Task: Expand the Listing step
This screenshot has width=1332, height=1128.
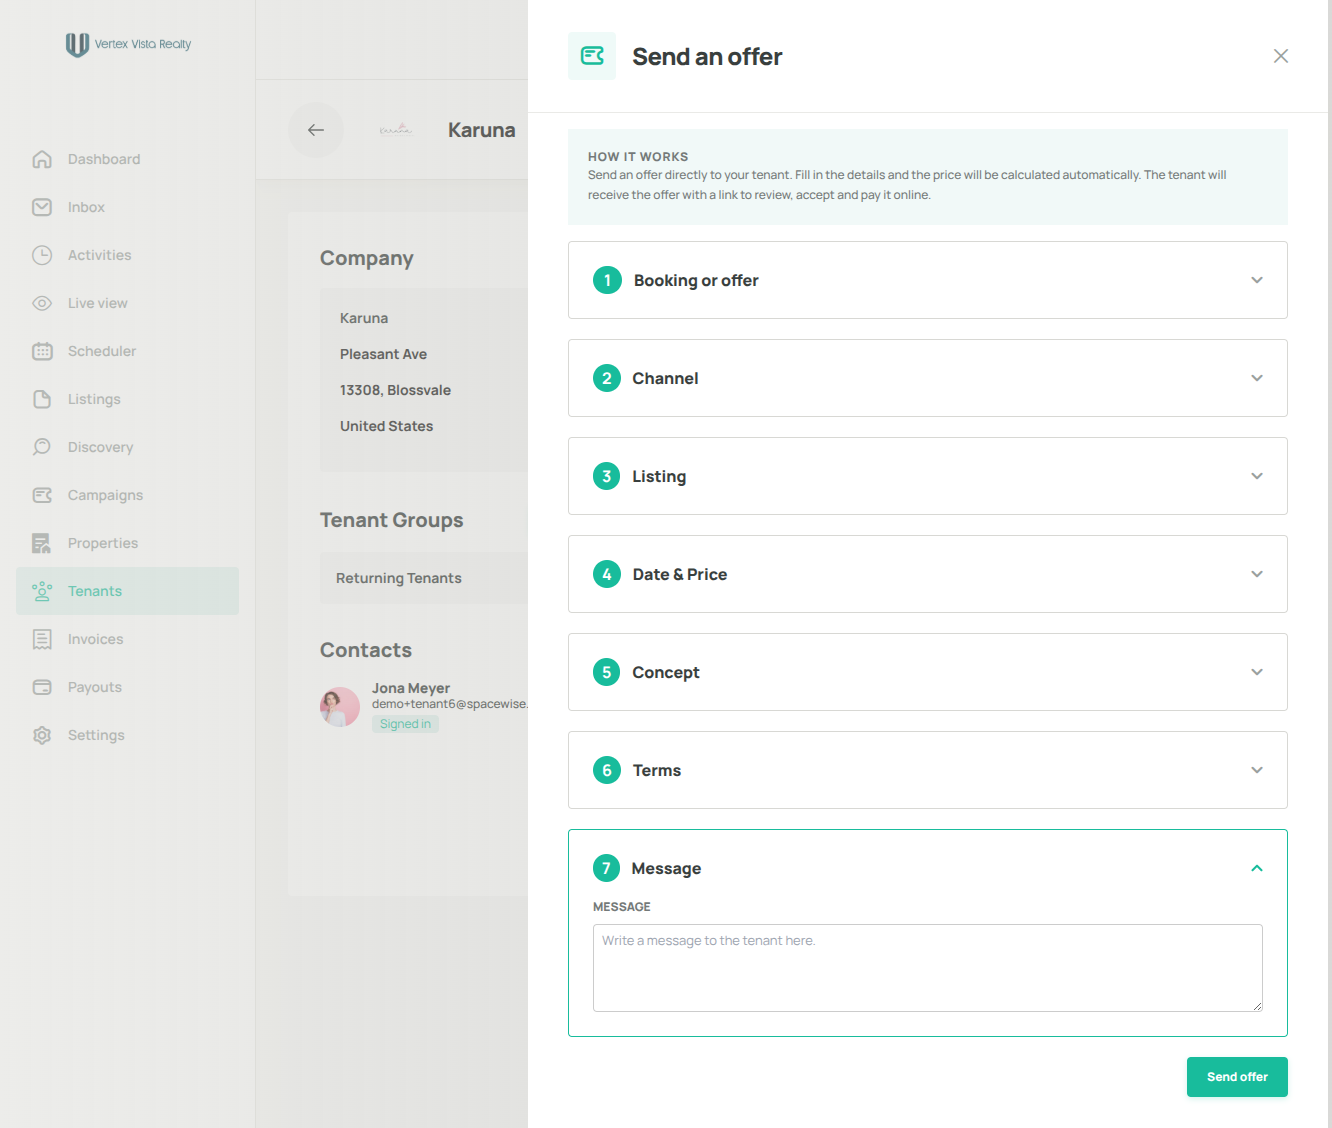Action: (927, 476)
